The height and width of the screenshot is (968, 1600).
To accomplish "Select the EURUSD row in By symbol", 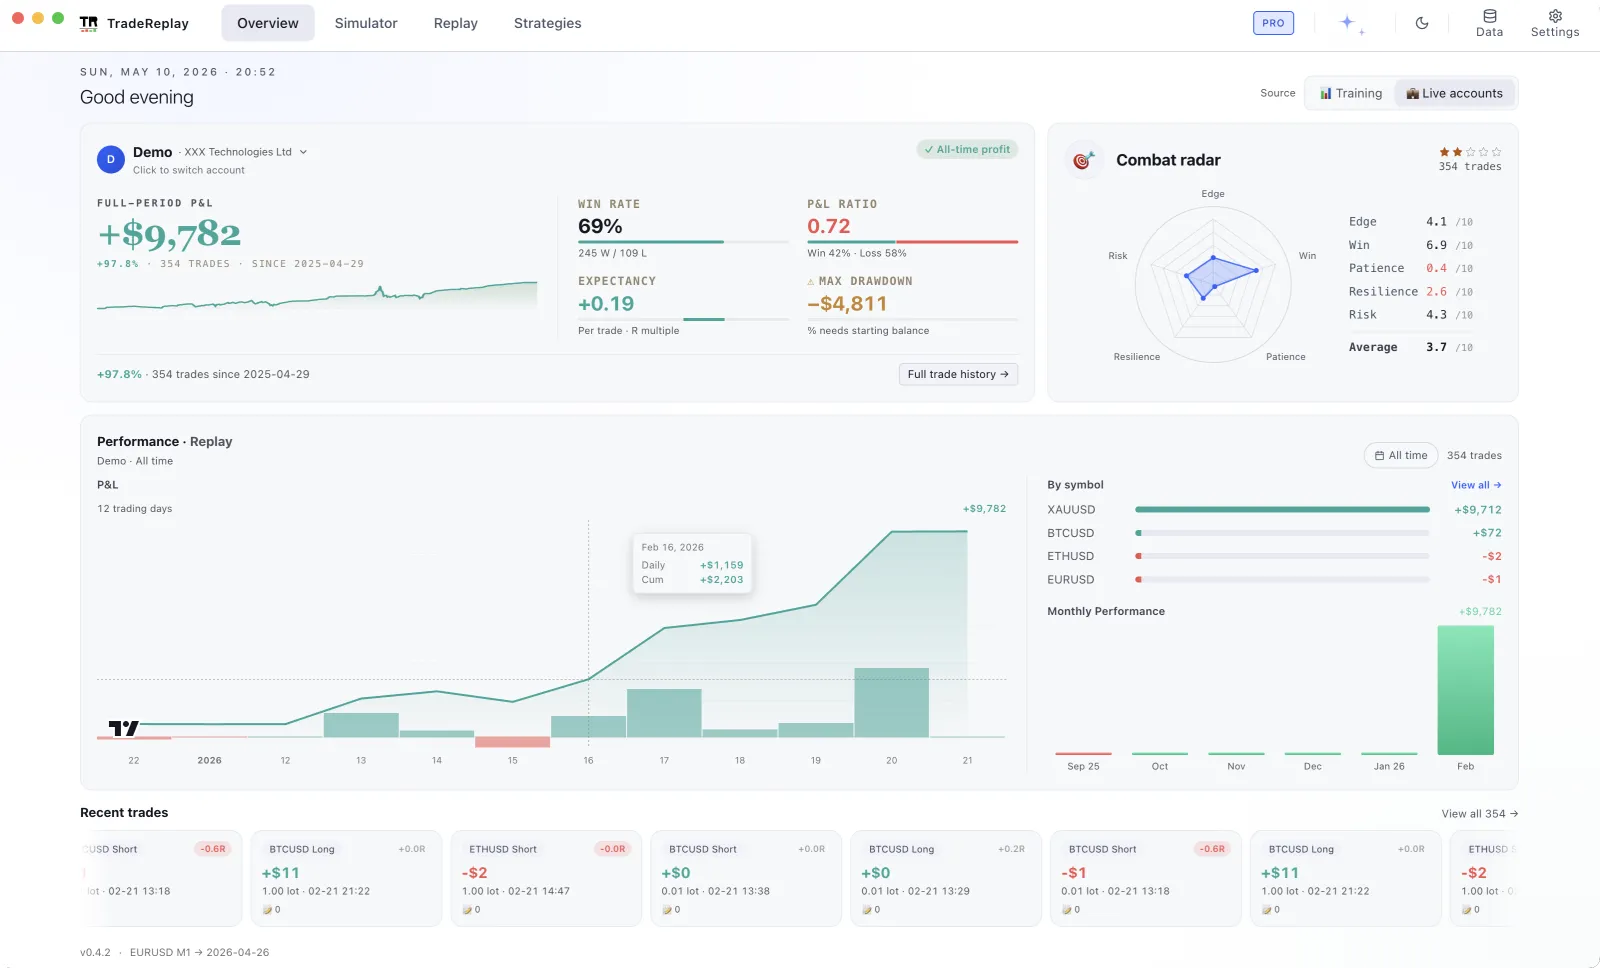I will point(1274,579).
